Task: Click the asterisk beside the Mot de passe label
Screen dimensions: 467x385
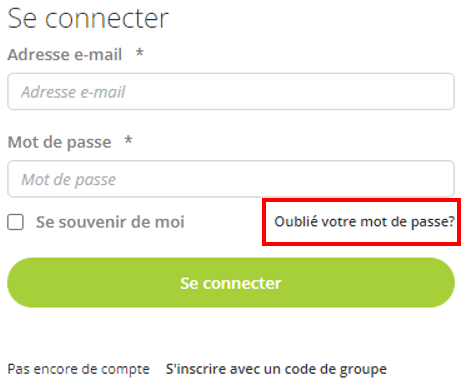Action: point(128,140)
